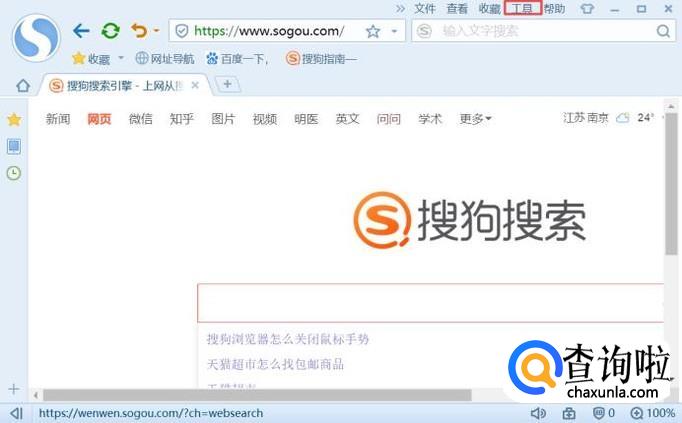682x423 pixels.
Task: Click the 江苏南京 location text
Action: (585, 118)
